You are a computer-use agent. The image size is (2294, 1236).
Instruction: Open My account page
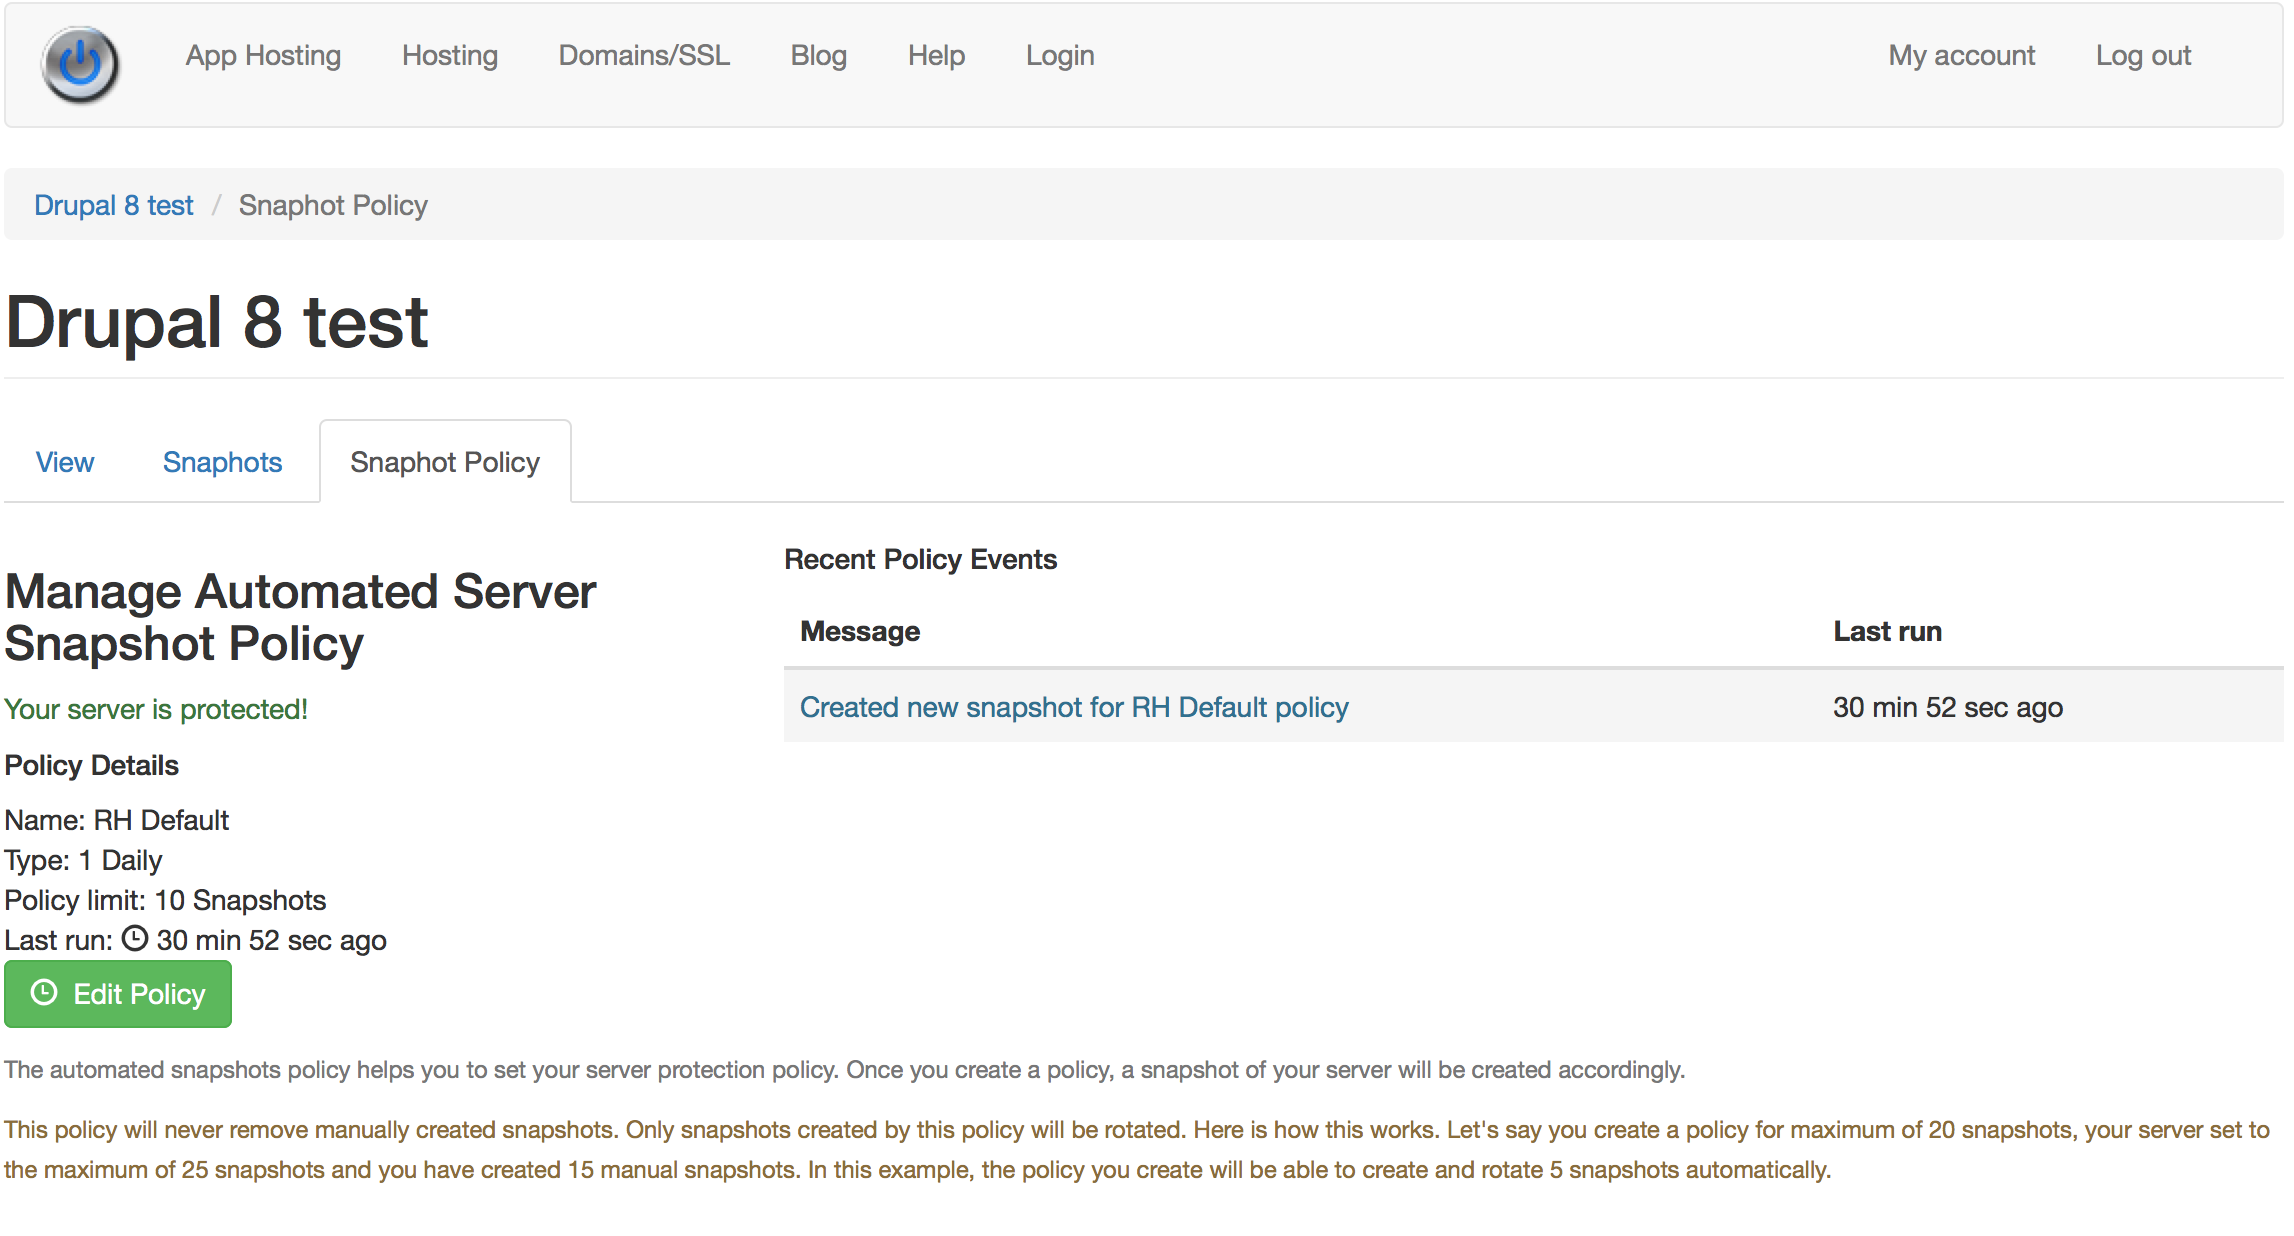click(x=1961, y=56)
